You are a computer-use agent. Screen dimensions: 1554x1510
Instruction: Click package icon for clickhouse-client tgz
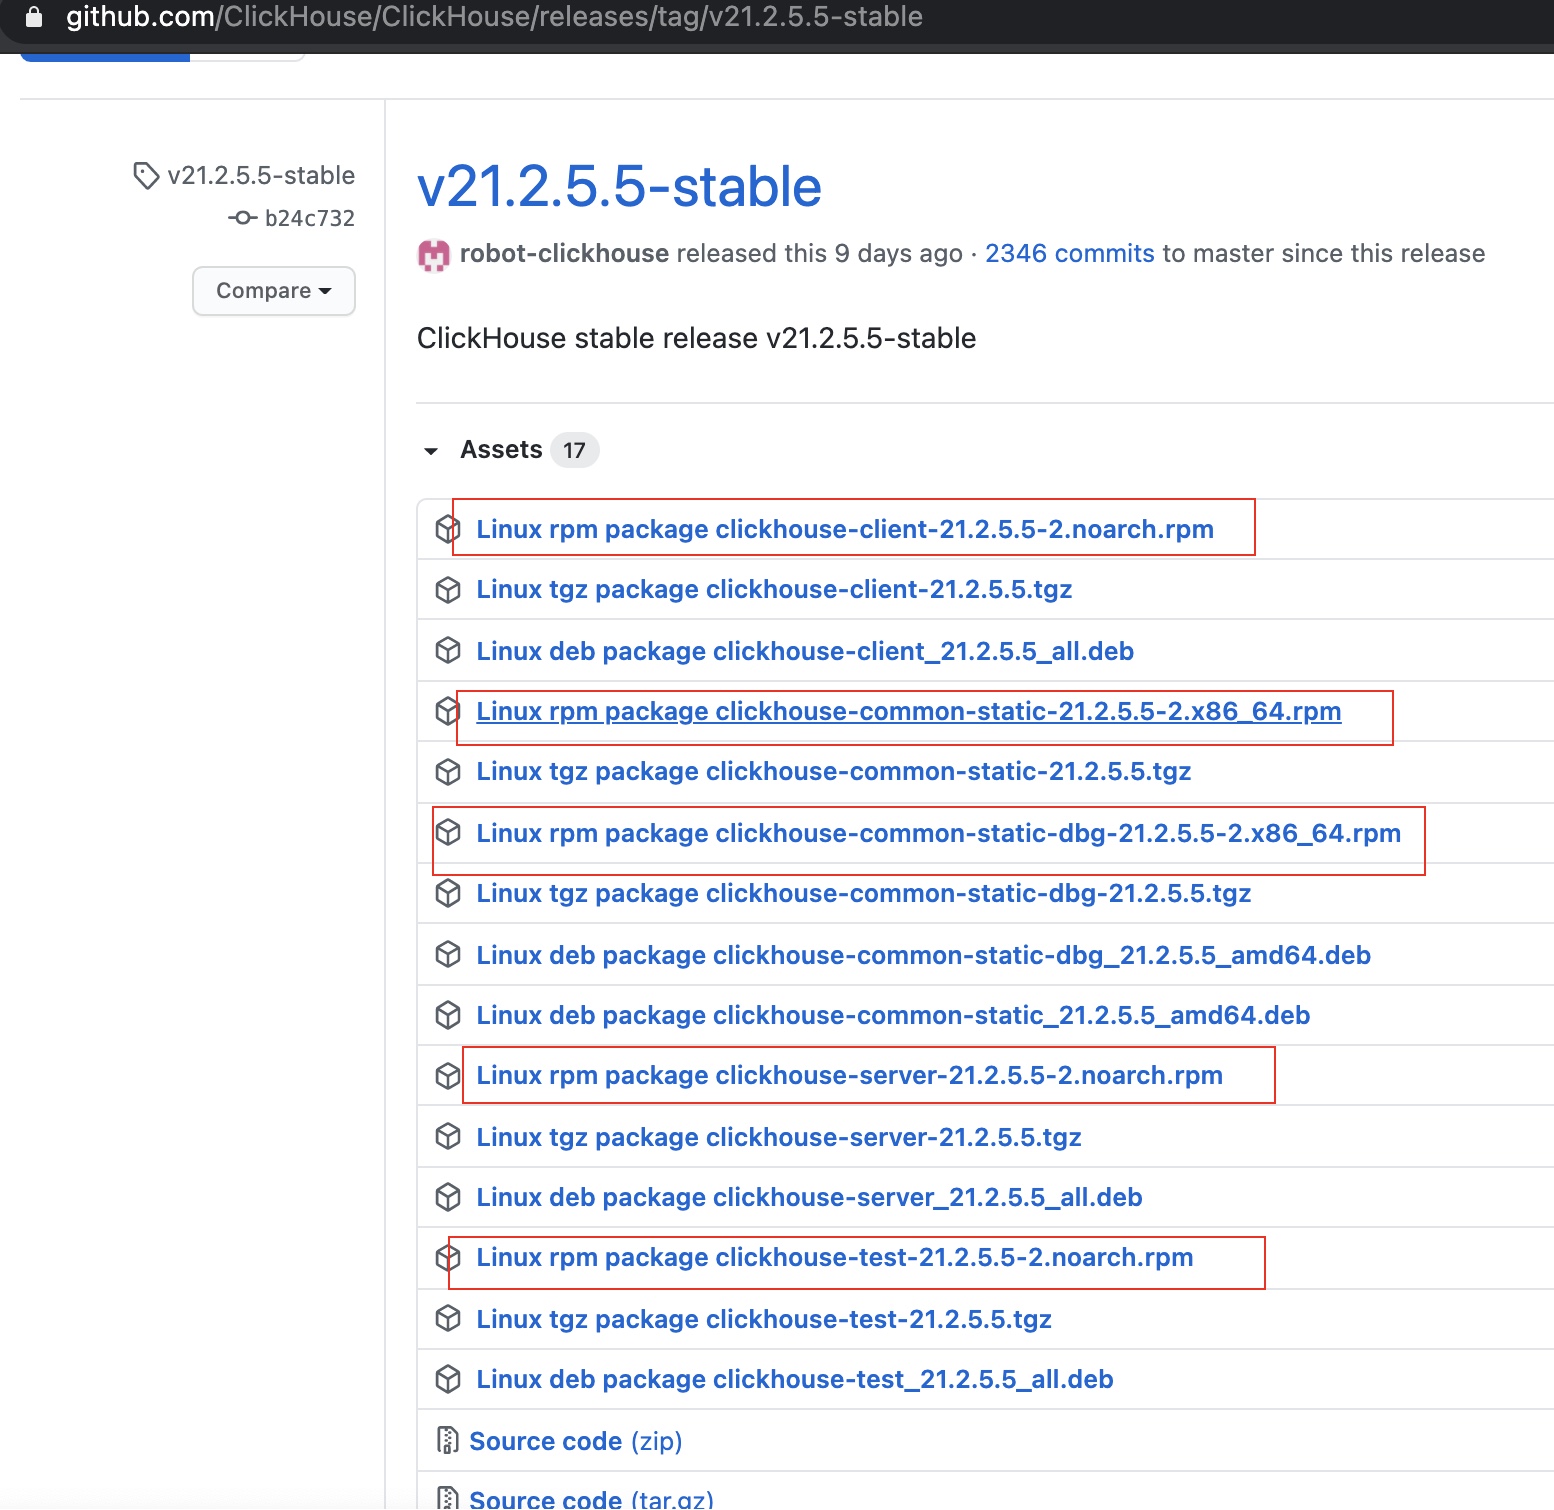448,590
